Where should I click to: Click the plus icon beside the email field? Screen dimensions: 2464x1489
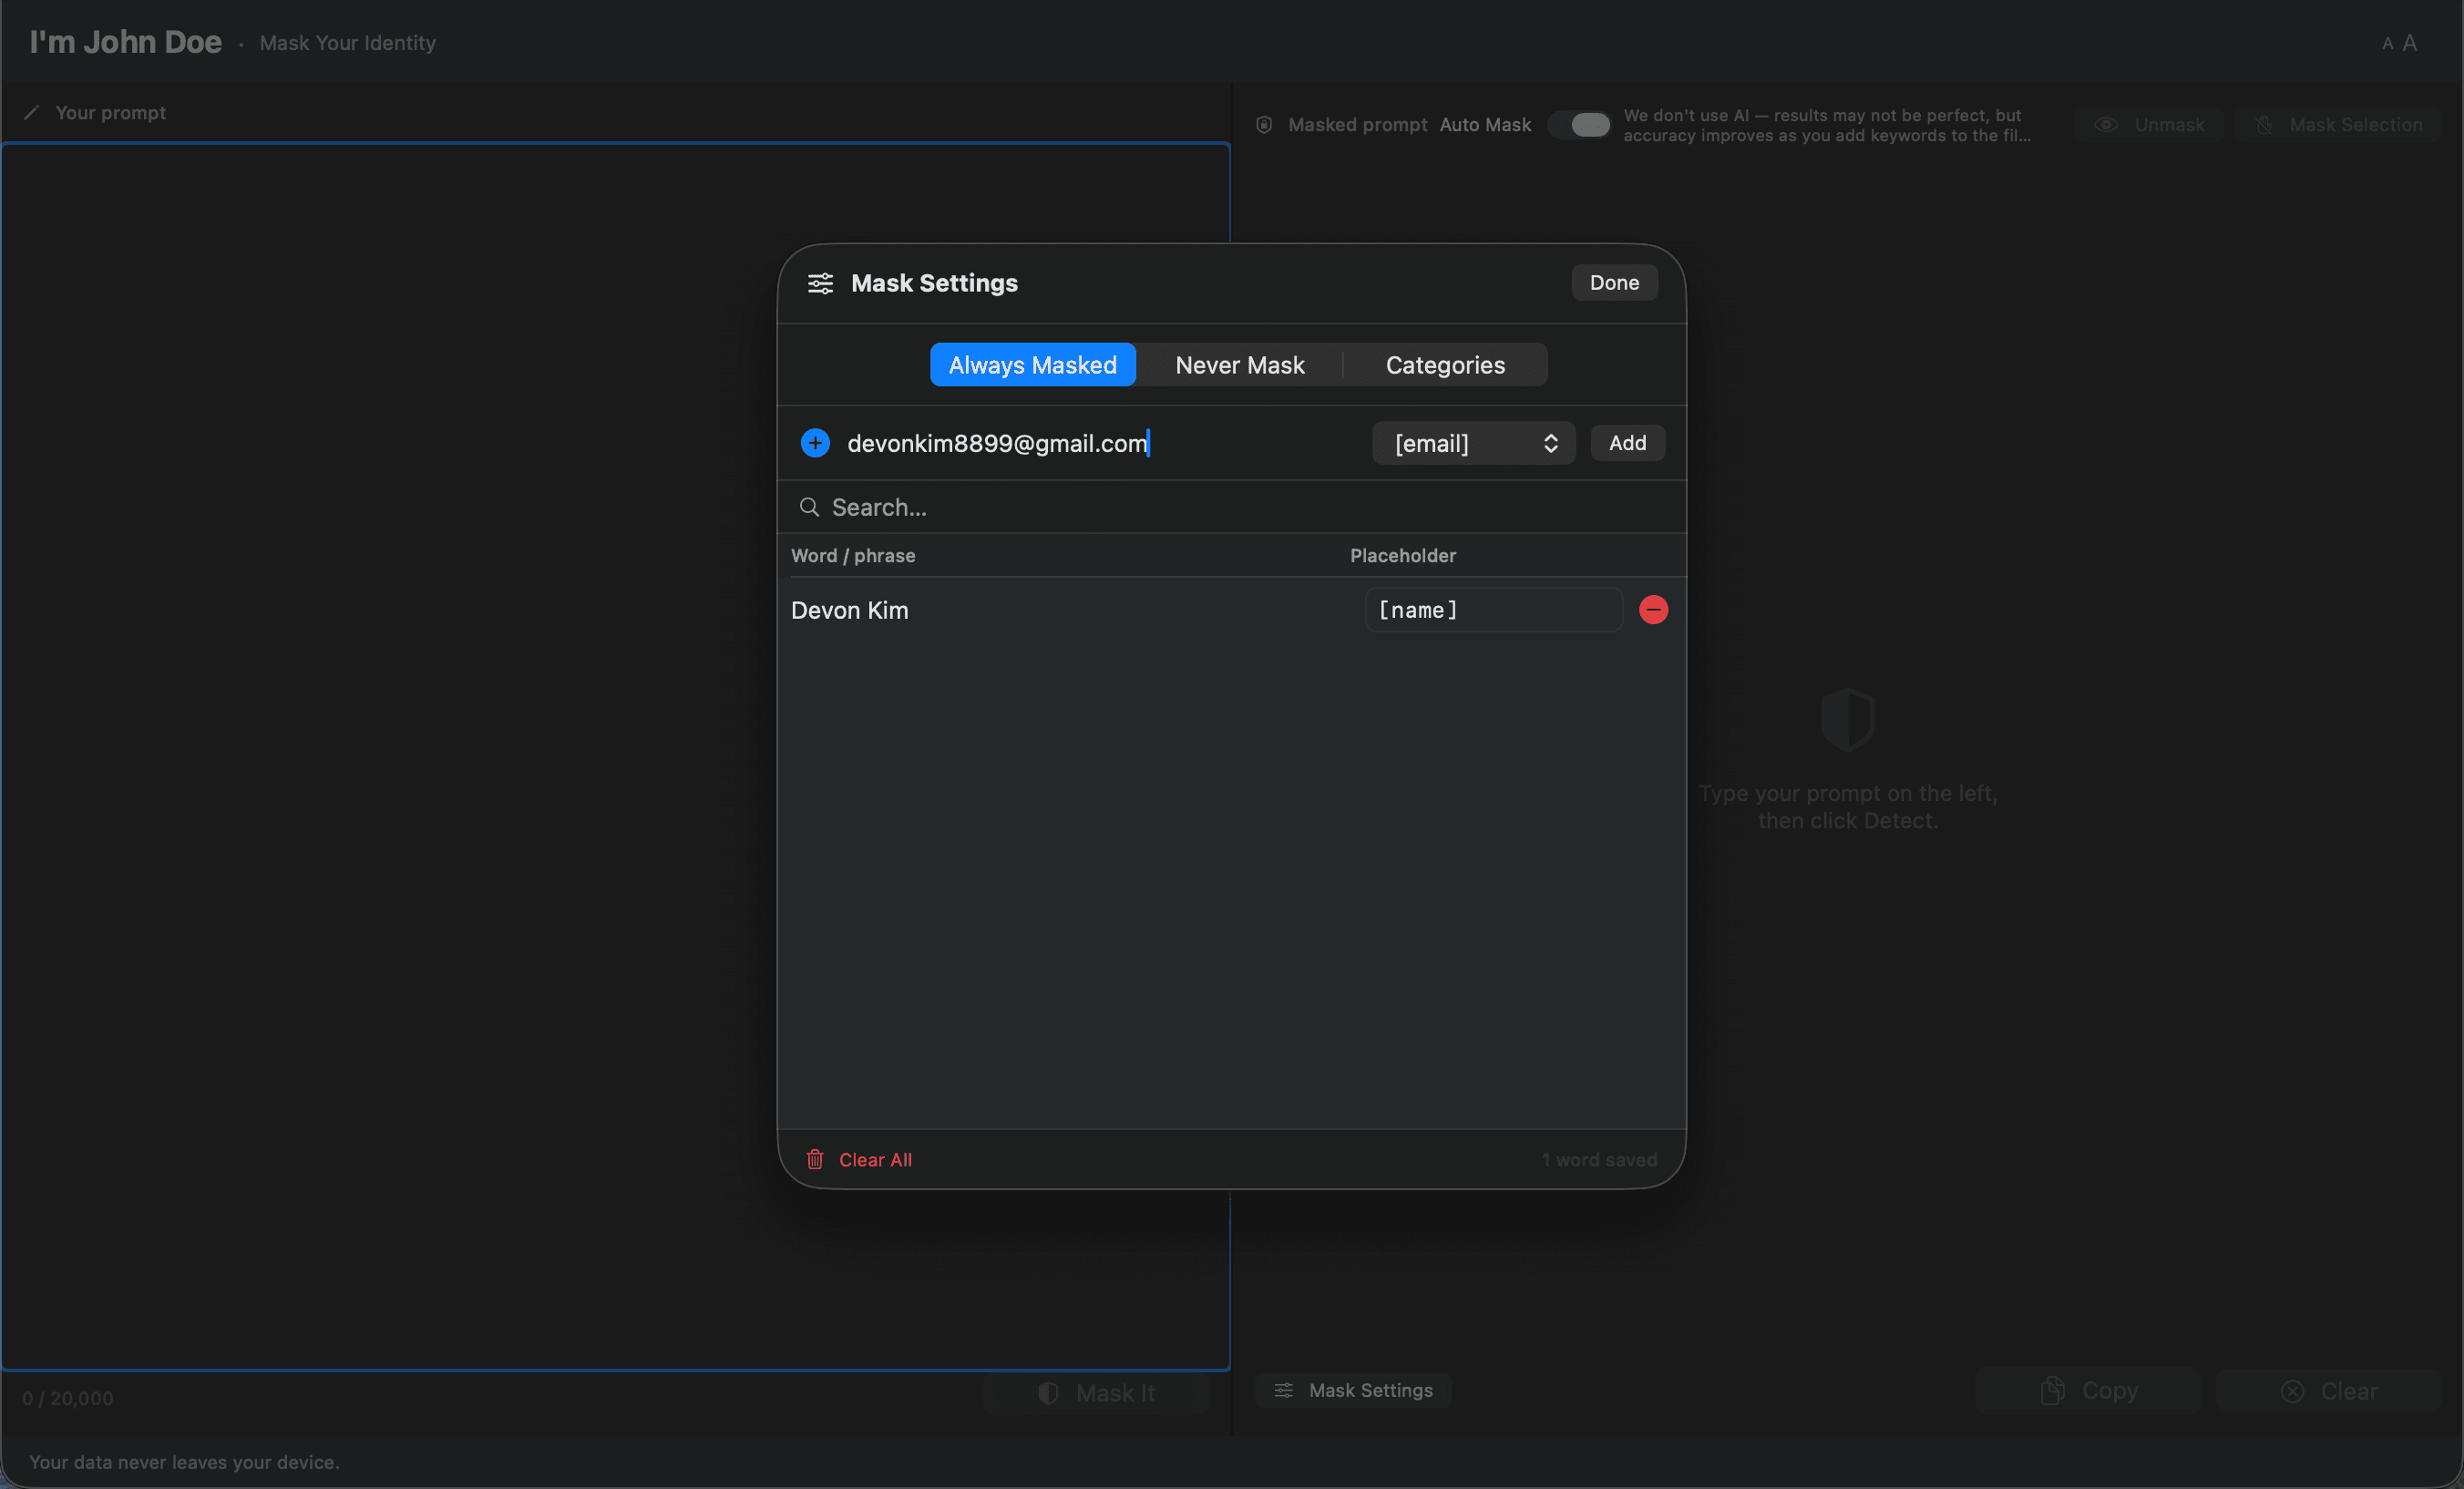(x=814, y=443)
